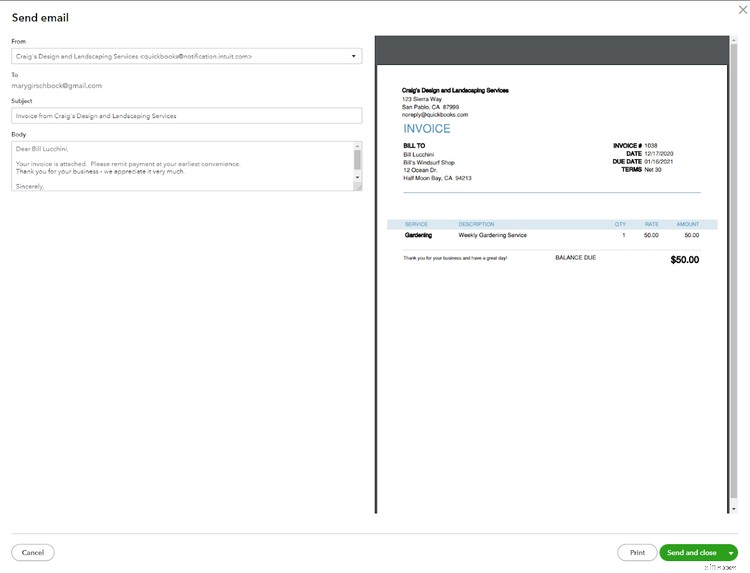Click the invoice preview scrollbar up arrow
This screenshot has height=573, width=750.
(734, 41)
